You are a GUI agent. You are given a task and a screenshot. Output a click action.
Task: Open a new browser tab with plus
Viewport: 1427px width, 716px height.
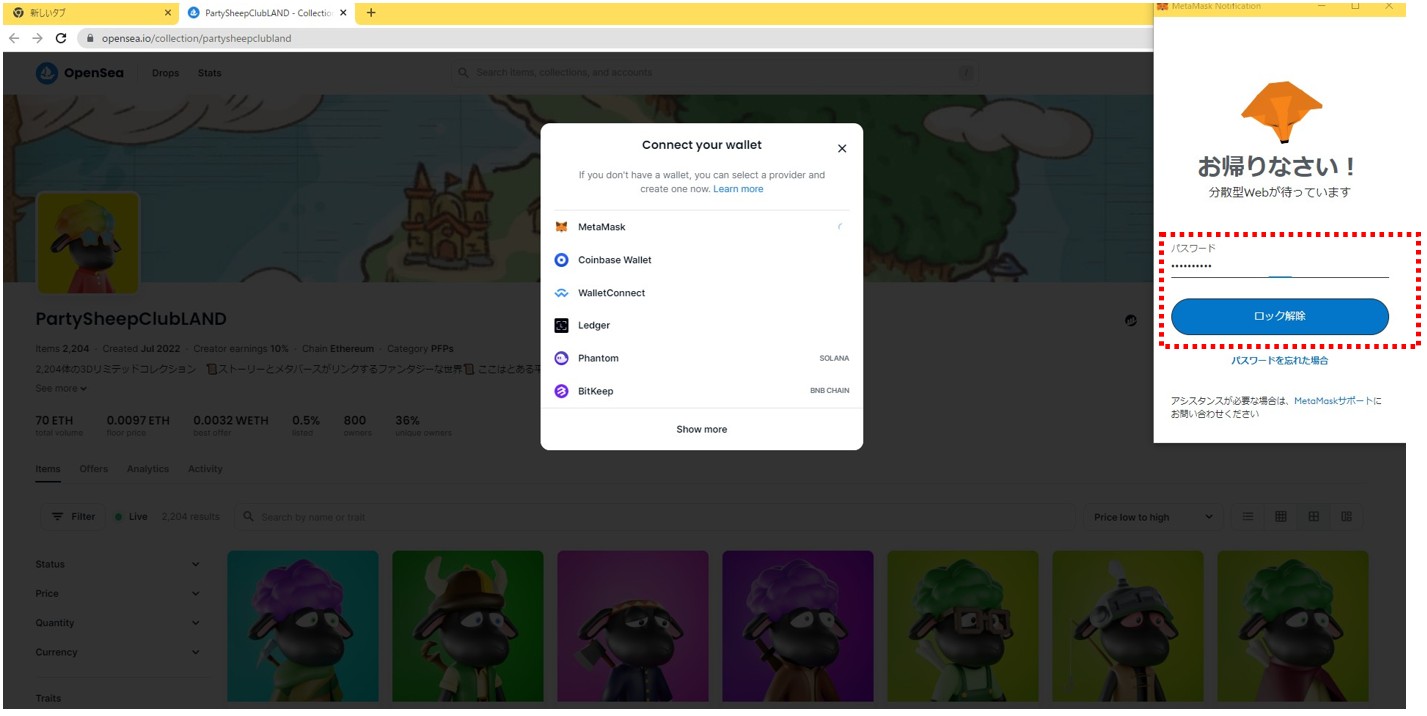click(371, 13)
